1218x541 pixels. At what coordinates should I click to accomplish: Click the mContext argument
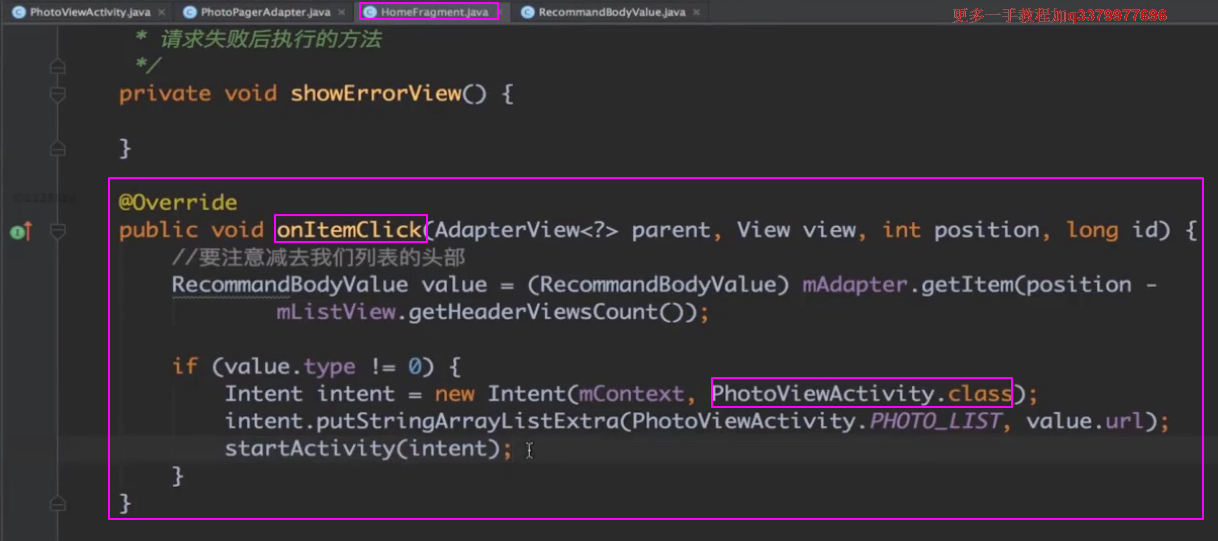pyautogui.click(x=631, y=393)
